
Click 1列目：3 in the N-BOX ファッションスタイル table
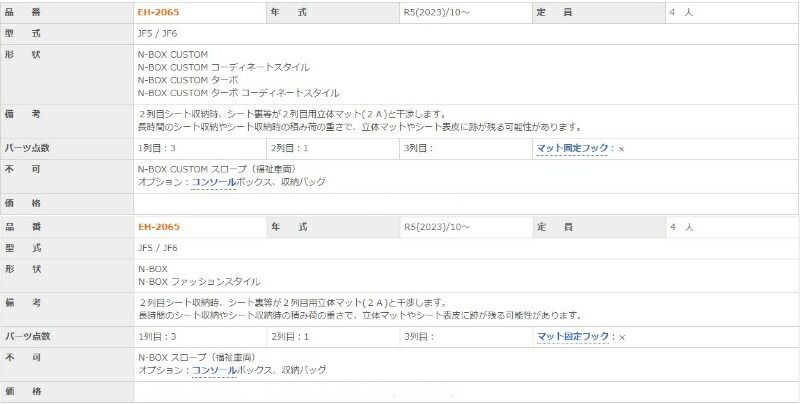pos(157,337)
